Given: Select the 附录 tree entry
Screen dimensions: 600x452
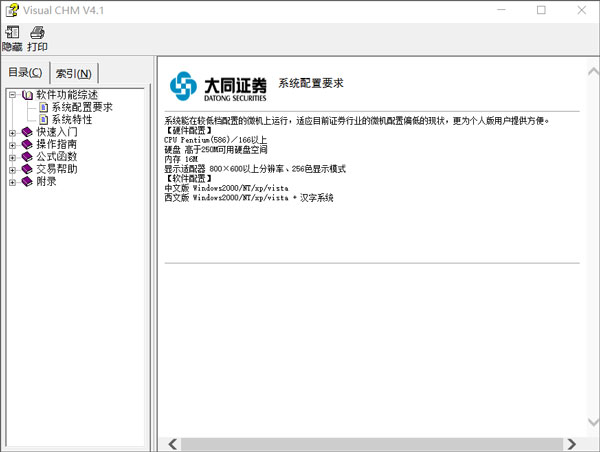Looking at the screenshot, I should tap(46, 181).
